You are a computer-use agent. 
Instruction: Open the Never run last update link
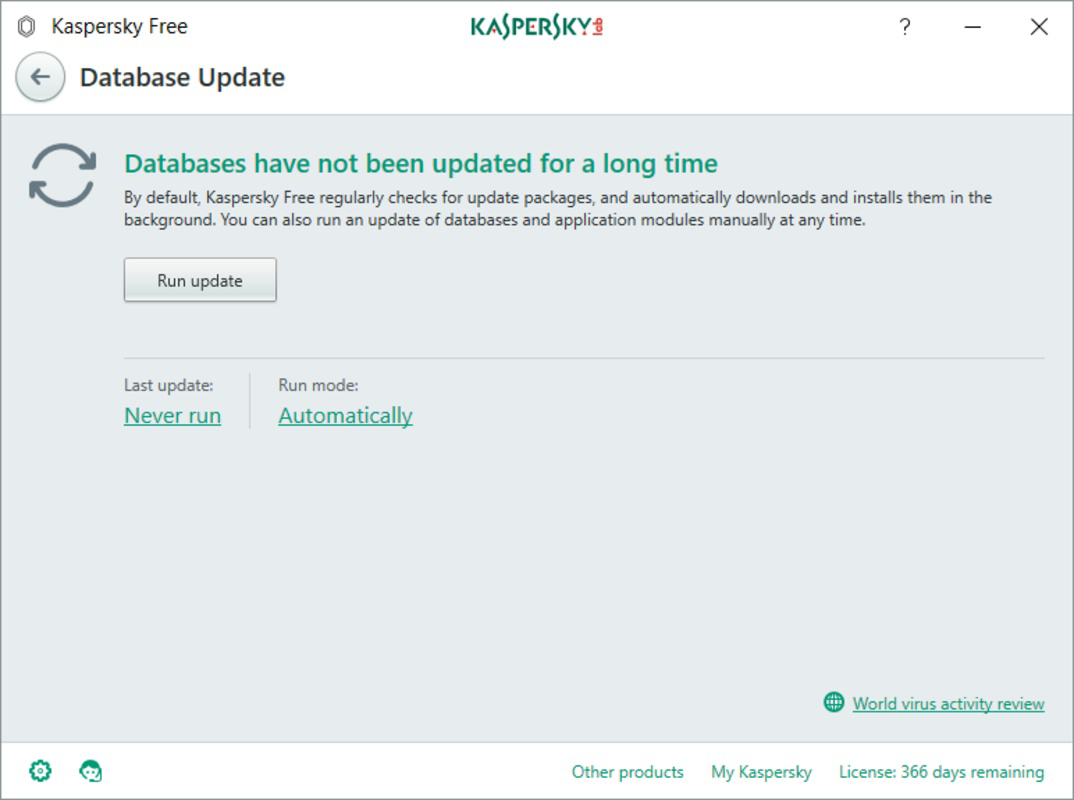click(x=173, y=415)
